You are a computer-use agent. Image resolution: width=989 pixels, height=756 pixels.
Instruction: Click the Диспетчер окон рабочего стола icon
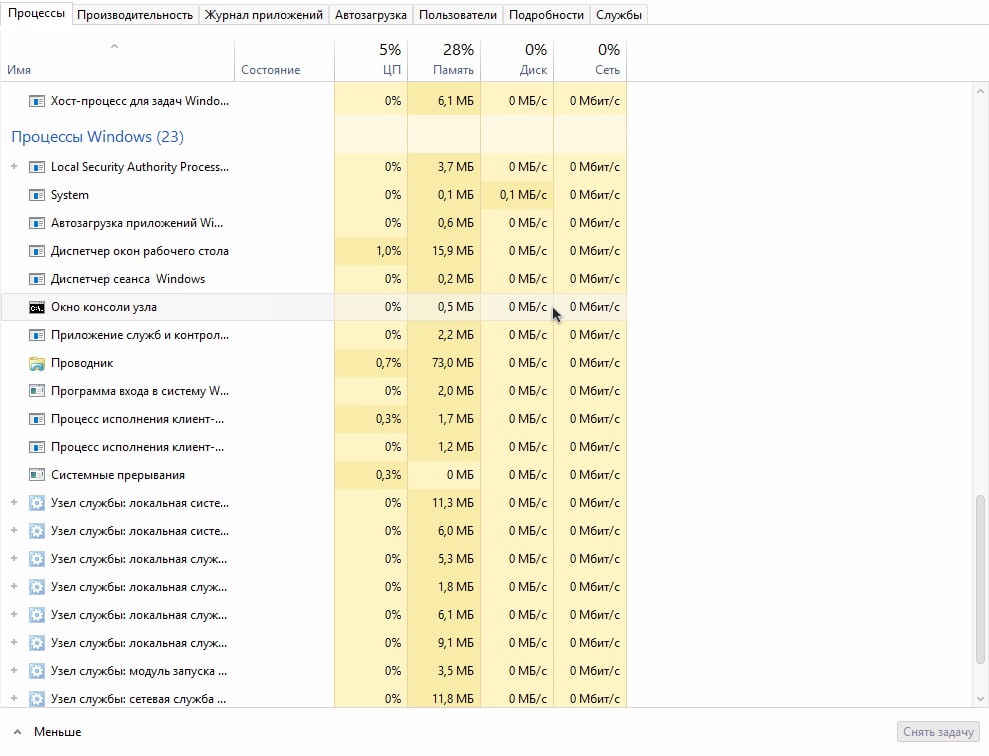pyautogui.click(x=37, y=251)
